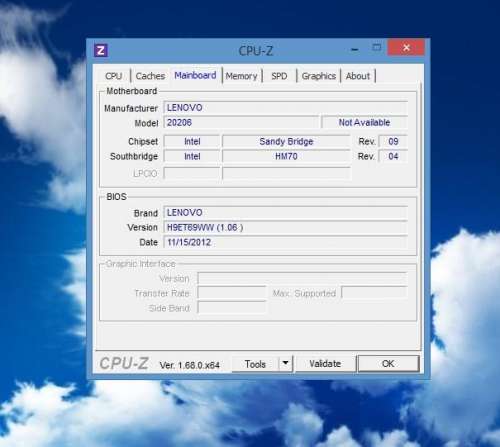Select the Mainboard tab

pyautogui.click(x=195, y=75)
